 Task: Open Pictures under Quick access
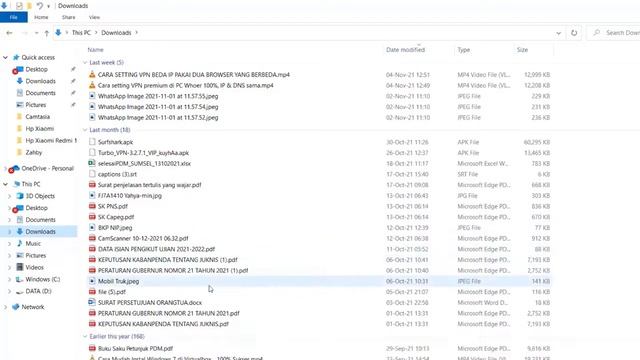(36, 105)
